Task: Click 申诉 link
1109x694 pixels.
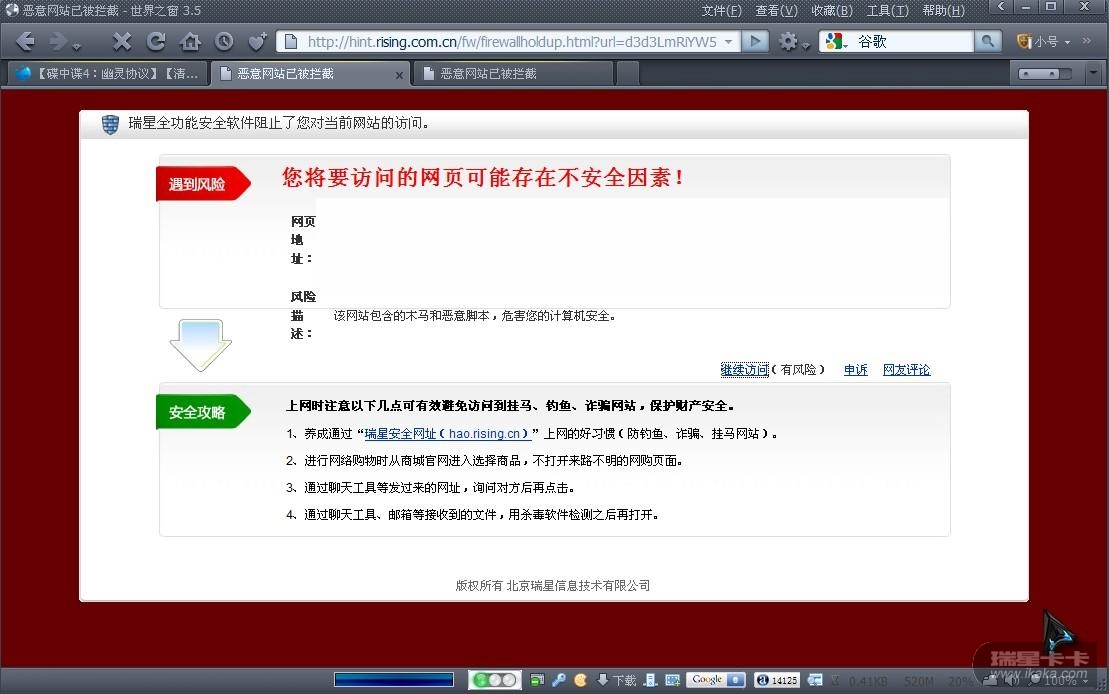Action: (855, 369)
